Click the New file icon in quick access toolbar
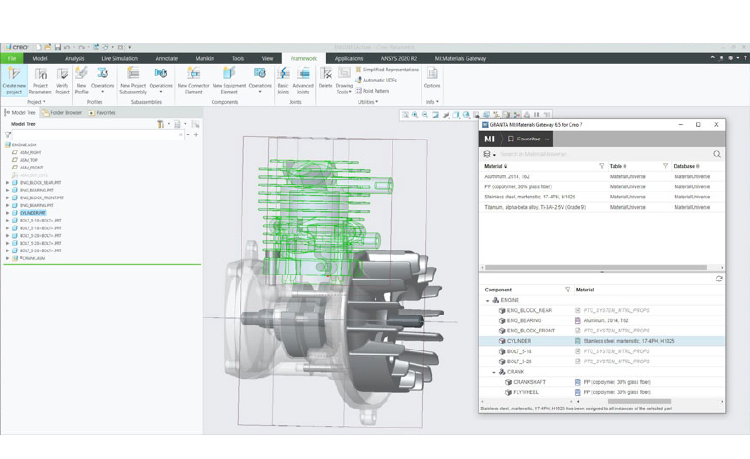Image resolution: width=750 pixels, height=459 pixels. coord(39,47)
